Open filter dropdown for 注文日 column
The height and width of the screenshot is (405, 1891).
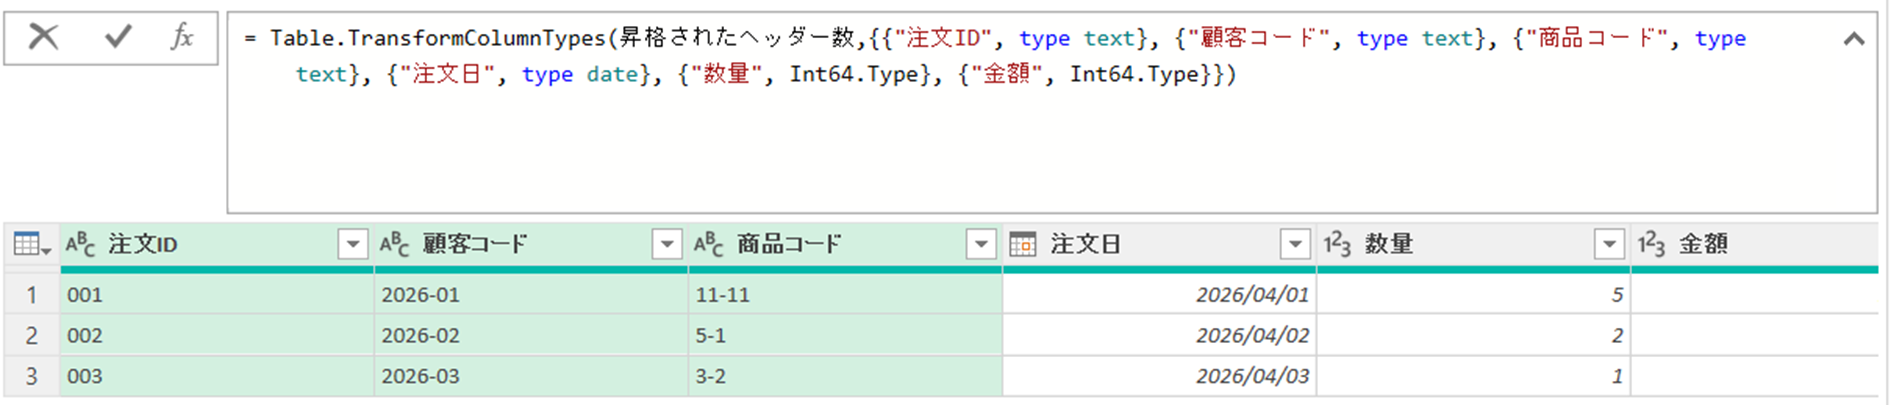[x=1295, y=244]
